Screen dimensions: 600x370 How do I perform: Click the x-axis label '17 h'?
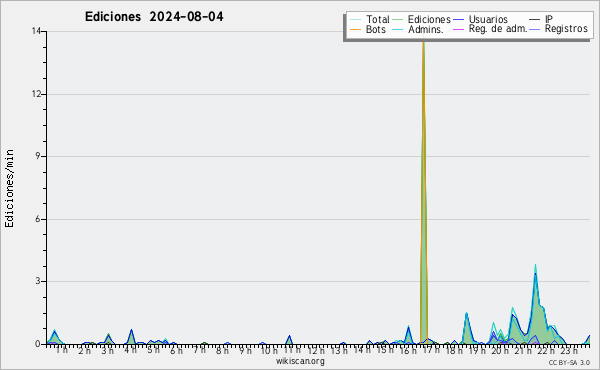tap(431, 350)
